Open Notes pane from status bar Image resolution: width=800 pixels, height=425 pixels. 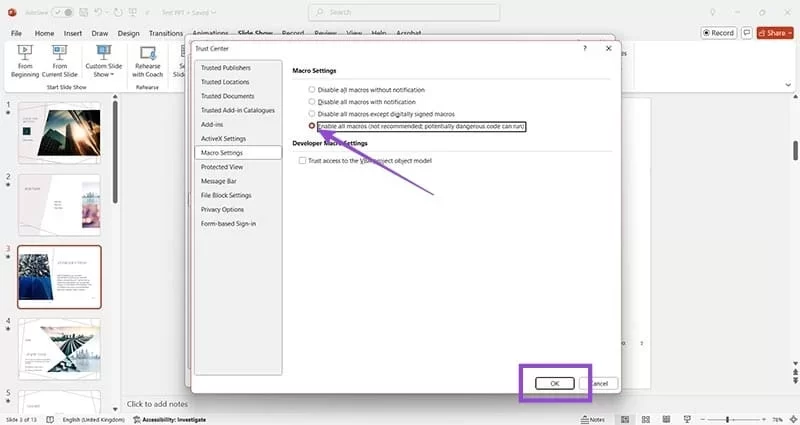click(x=592, y=419)
